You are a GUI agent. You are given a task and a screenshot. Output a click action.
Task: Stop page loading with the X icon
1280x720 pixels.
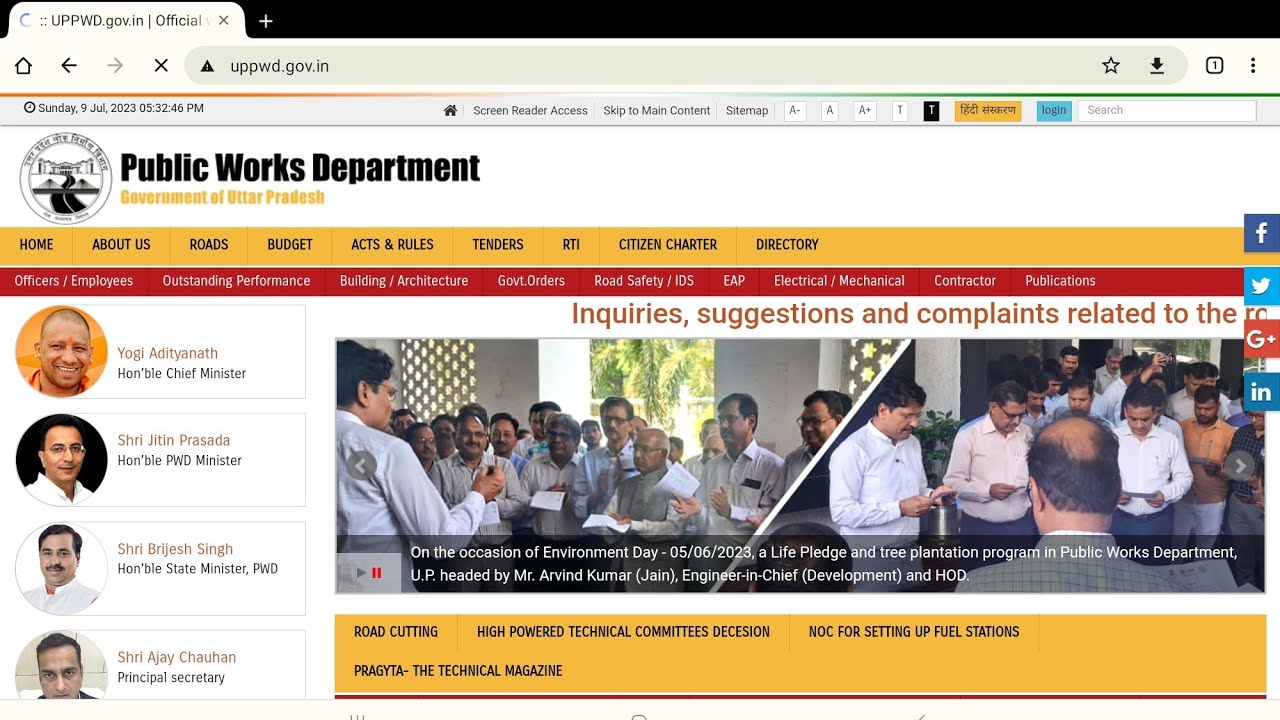pos(161,66)
